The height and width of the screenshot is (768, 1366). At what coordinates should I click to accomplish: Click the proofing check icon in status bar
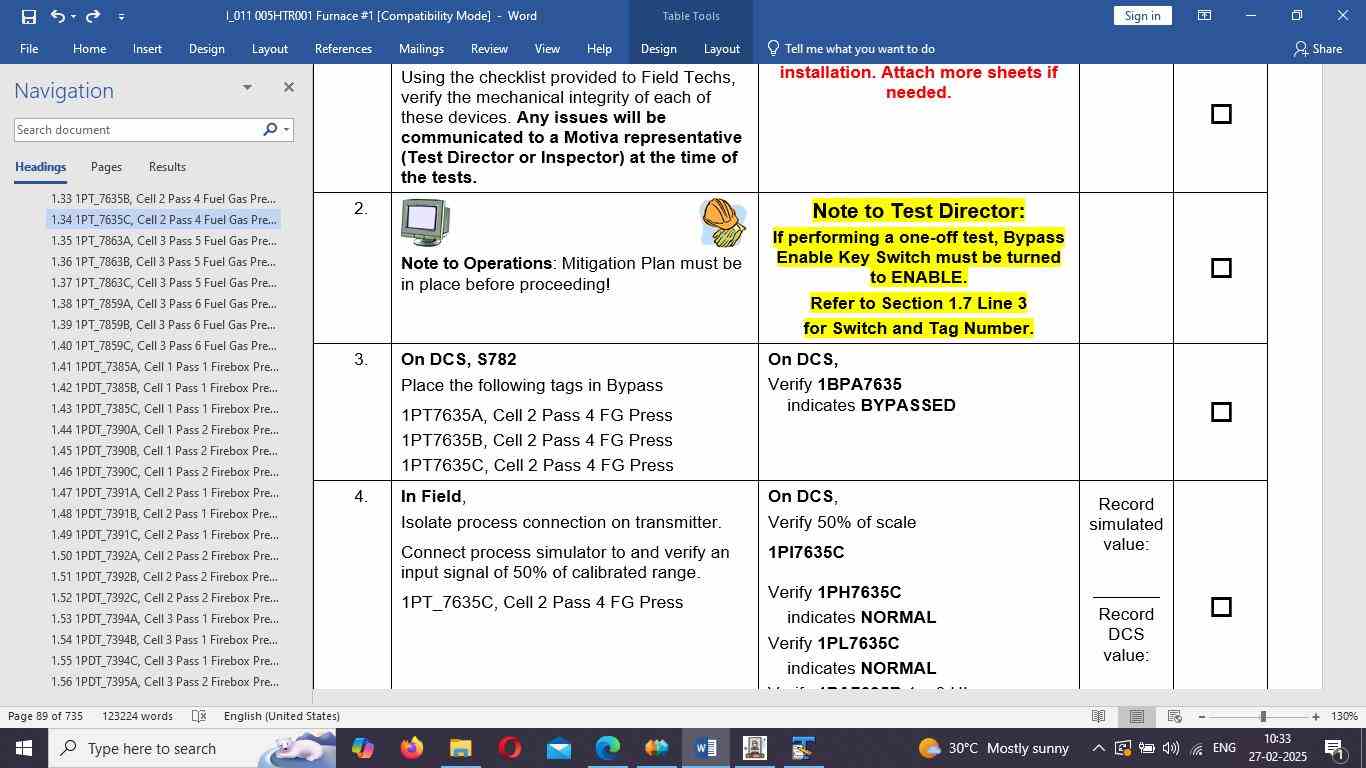tap(199, 716)
